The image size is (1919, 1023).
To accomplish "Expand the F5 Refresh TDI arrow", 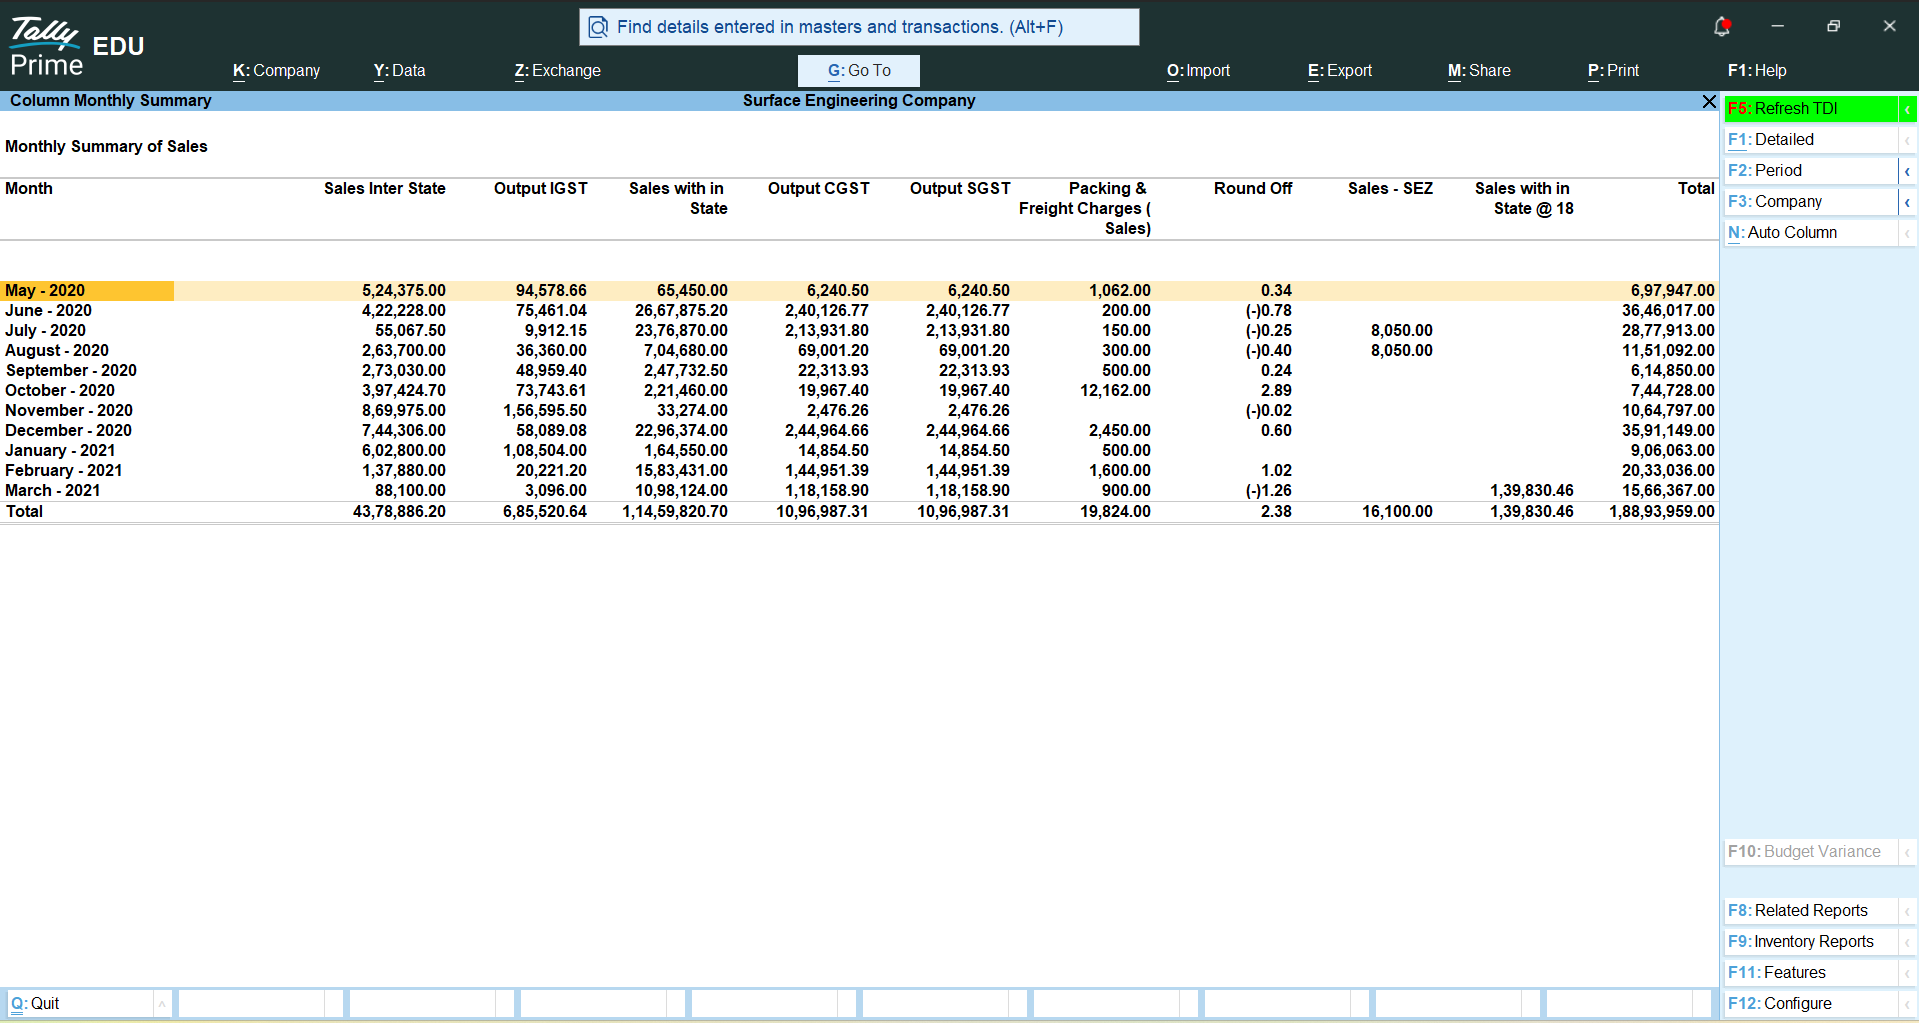I will click(1908, 109).
